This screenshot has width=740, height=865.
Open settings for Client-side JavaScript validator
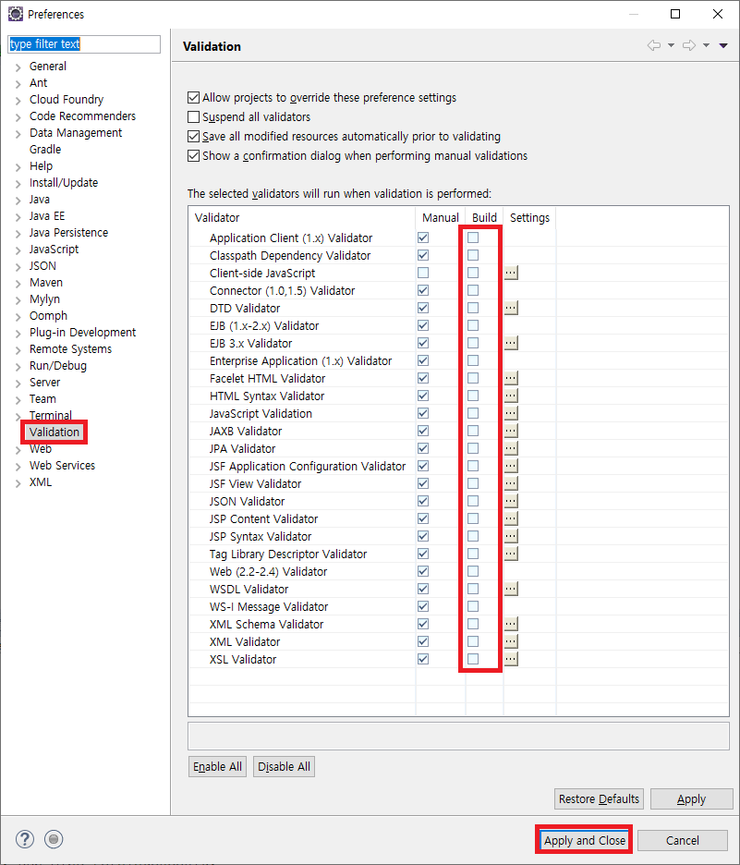click(511, 273)
